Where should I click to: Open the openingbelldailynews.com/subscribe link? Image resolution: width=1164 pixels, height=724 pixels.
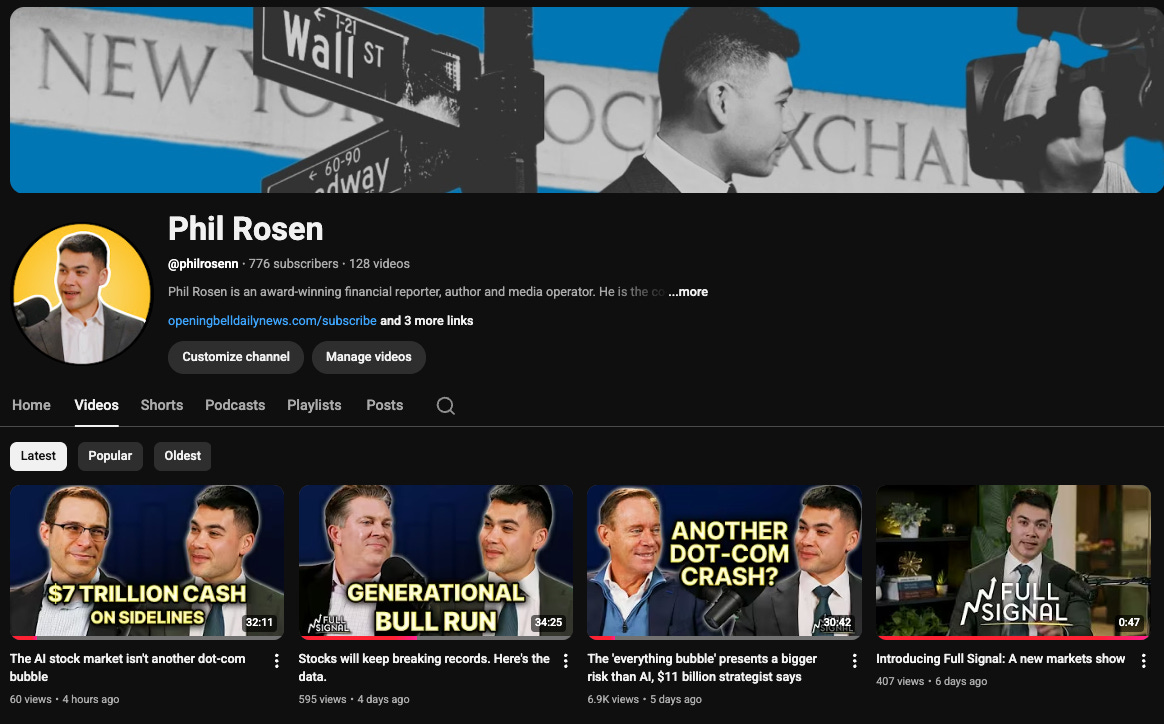tap(272, 321)
